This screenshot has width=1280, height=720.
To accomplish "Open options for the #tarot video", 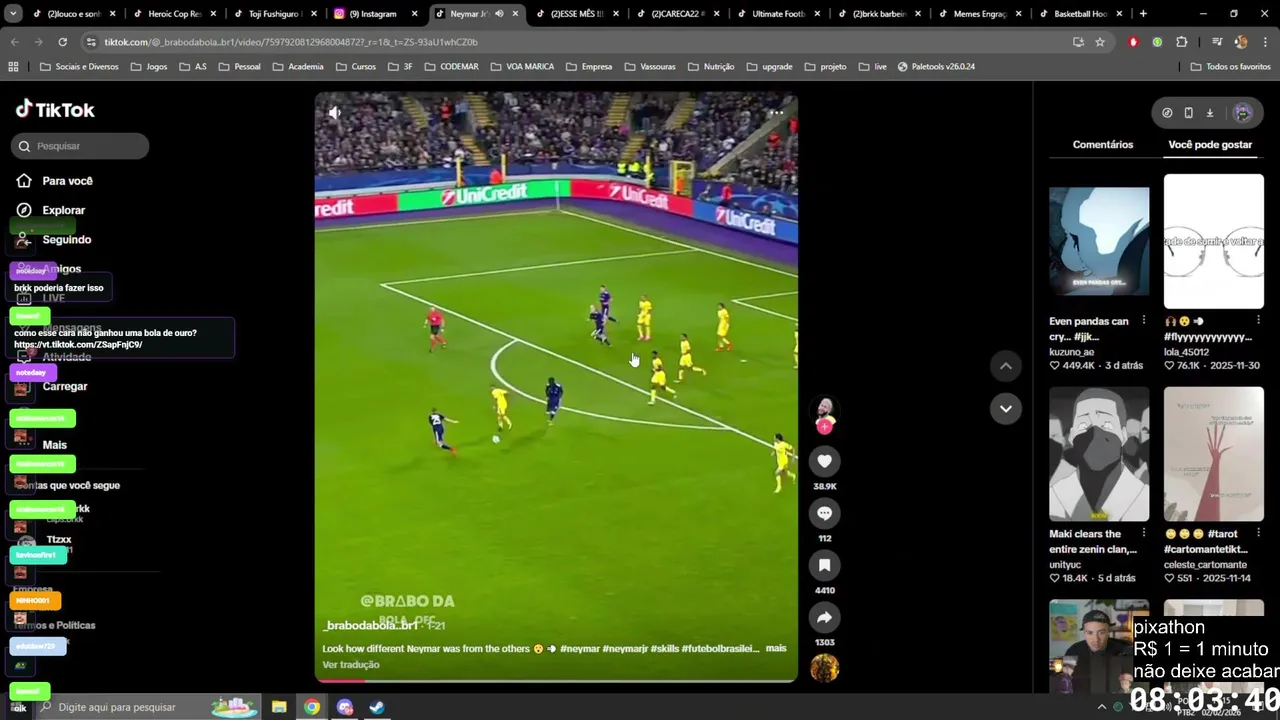I will point(1258,534).
